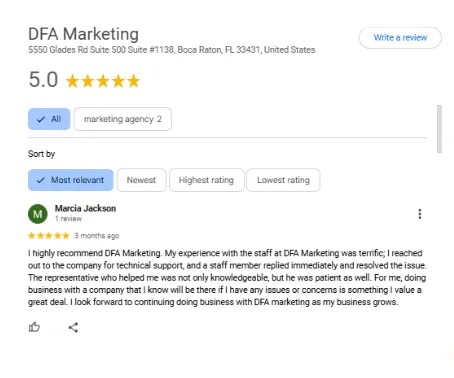Click the 1 review link under Marcia

click(x=68, y=219)
